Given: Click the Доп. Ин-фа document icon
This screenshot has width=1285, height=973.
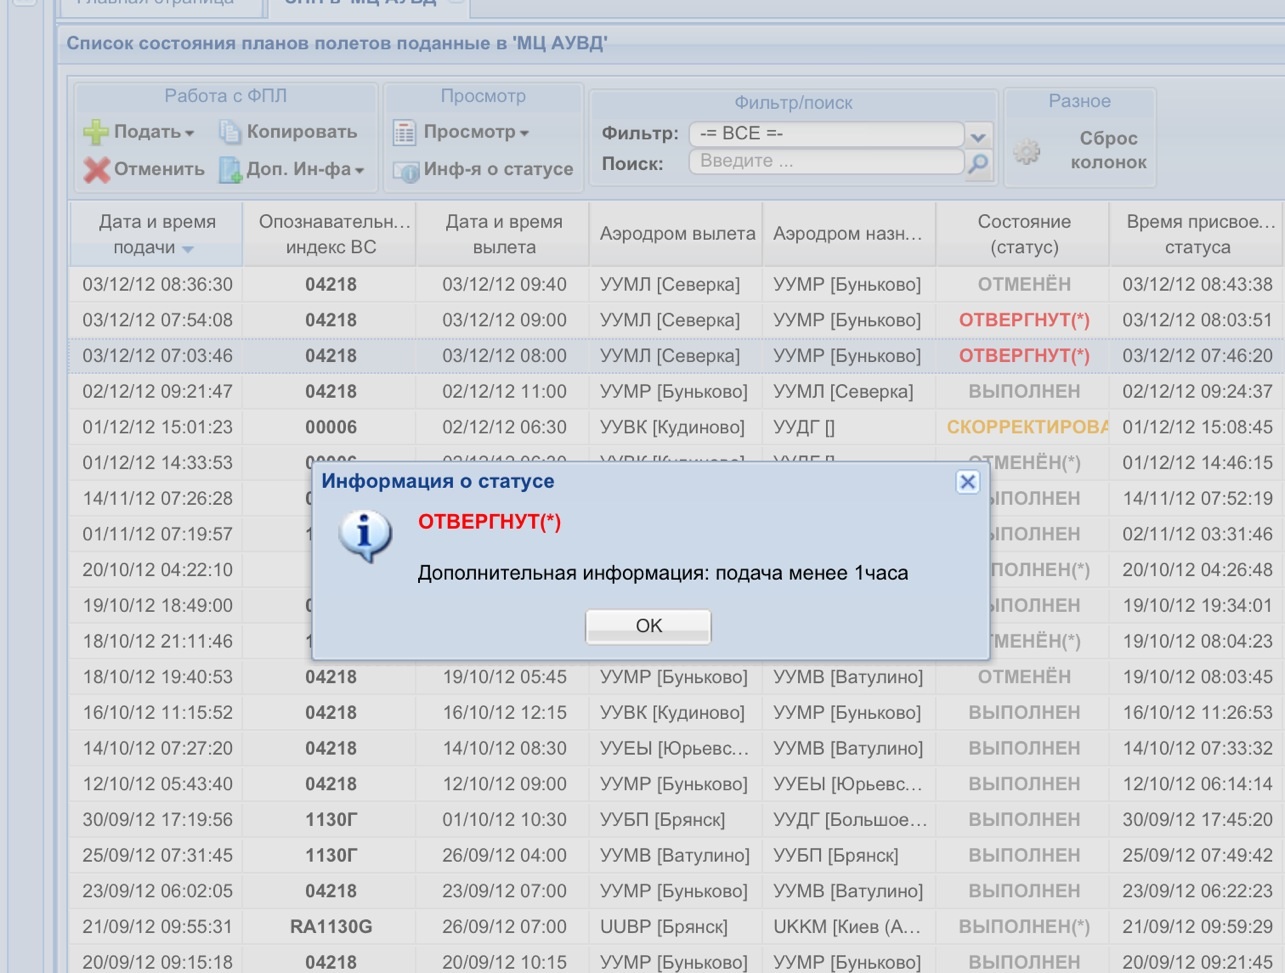Looking at the screenshot, I should point(230,170).
